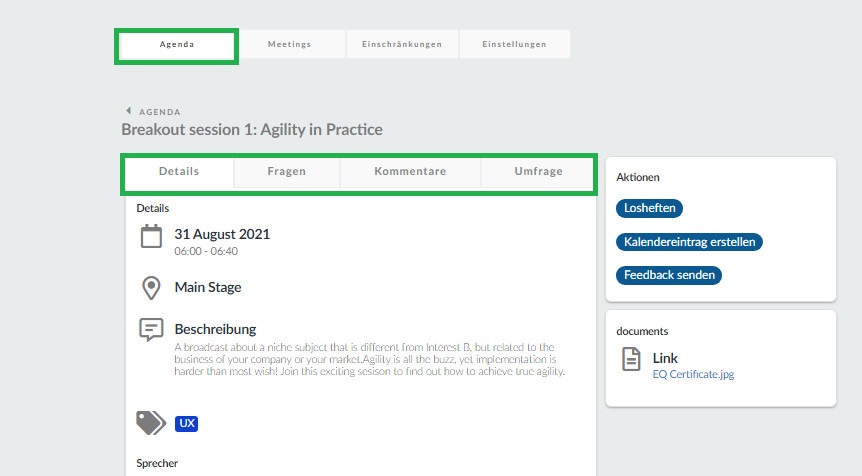This screenshot has height=476, width=862.
Task: Click Kalendereintrag erstellen button
Action: [x=689, y=242]
